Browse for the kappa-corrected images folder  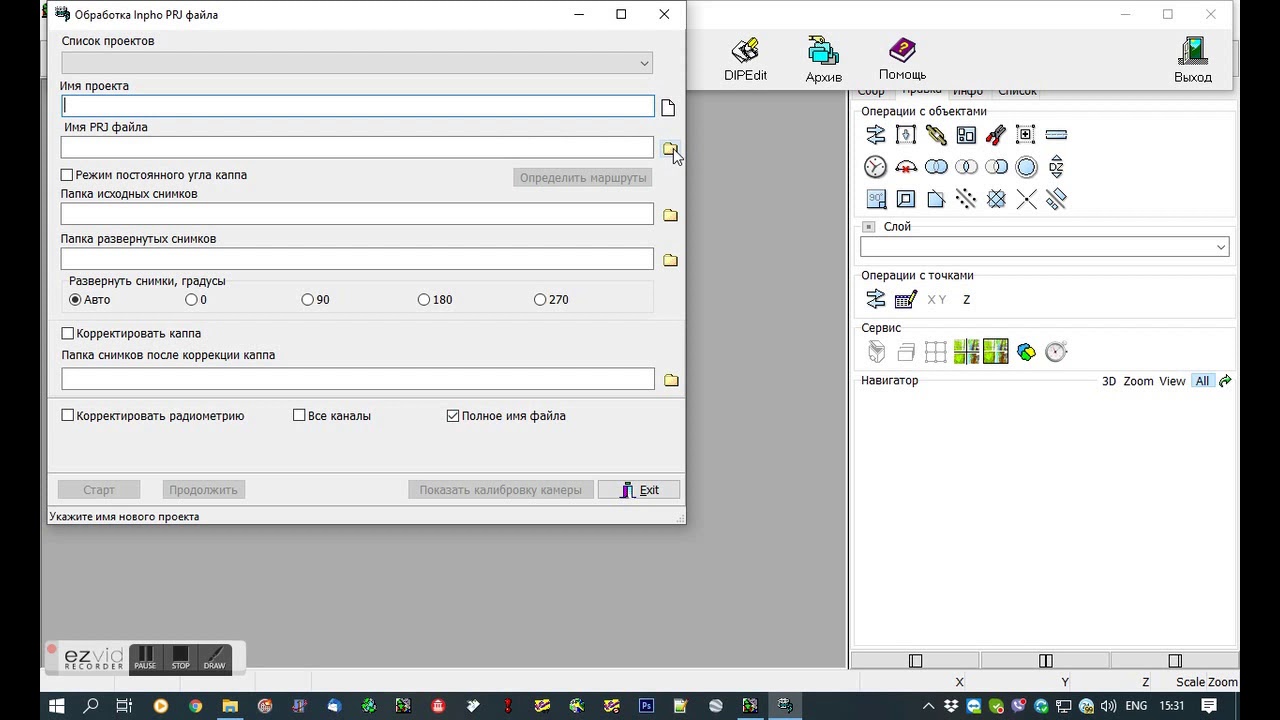click(671, 380)
